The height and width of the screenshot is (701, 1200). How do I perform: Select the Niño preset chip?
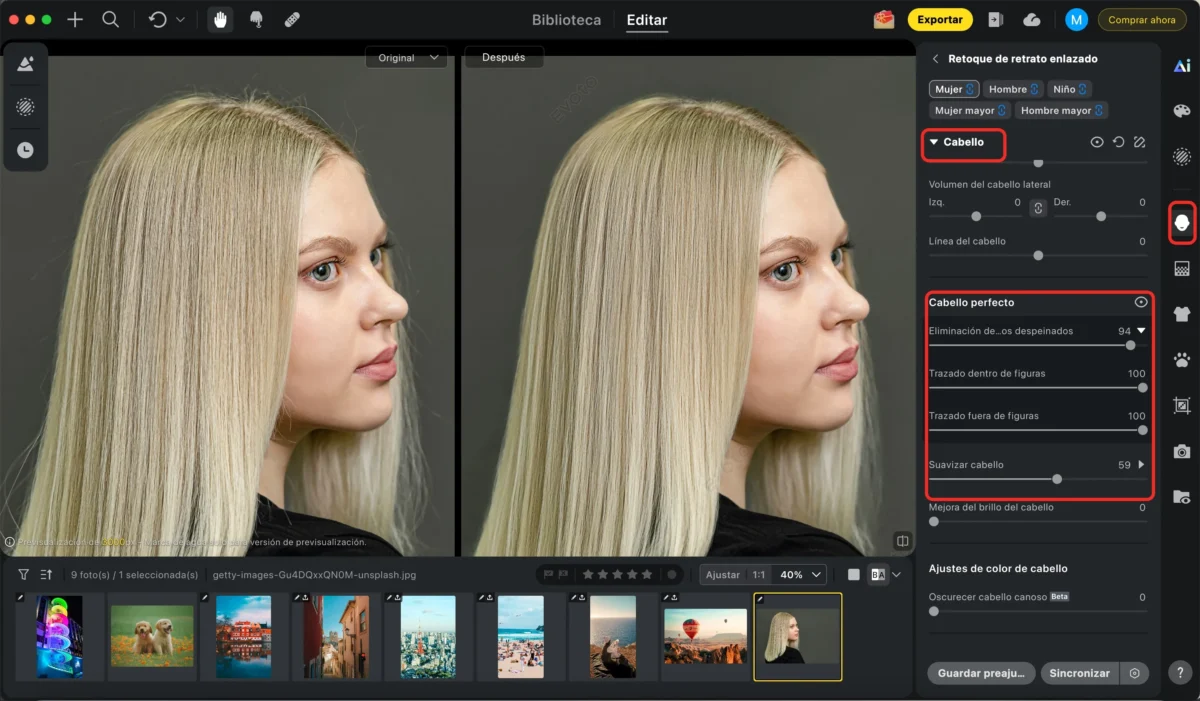(1070, 89)
